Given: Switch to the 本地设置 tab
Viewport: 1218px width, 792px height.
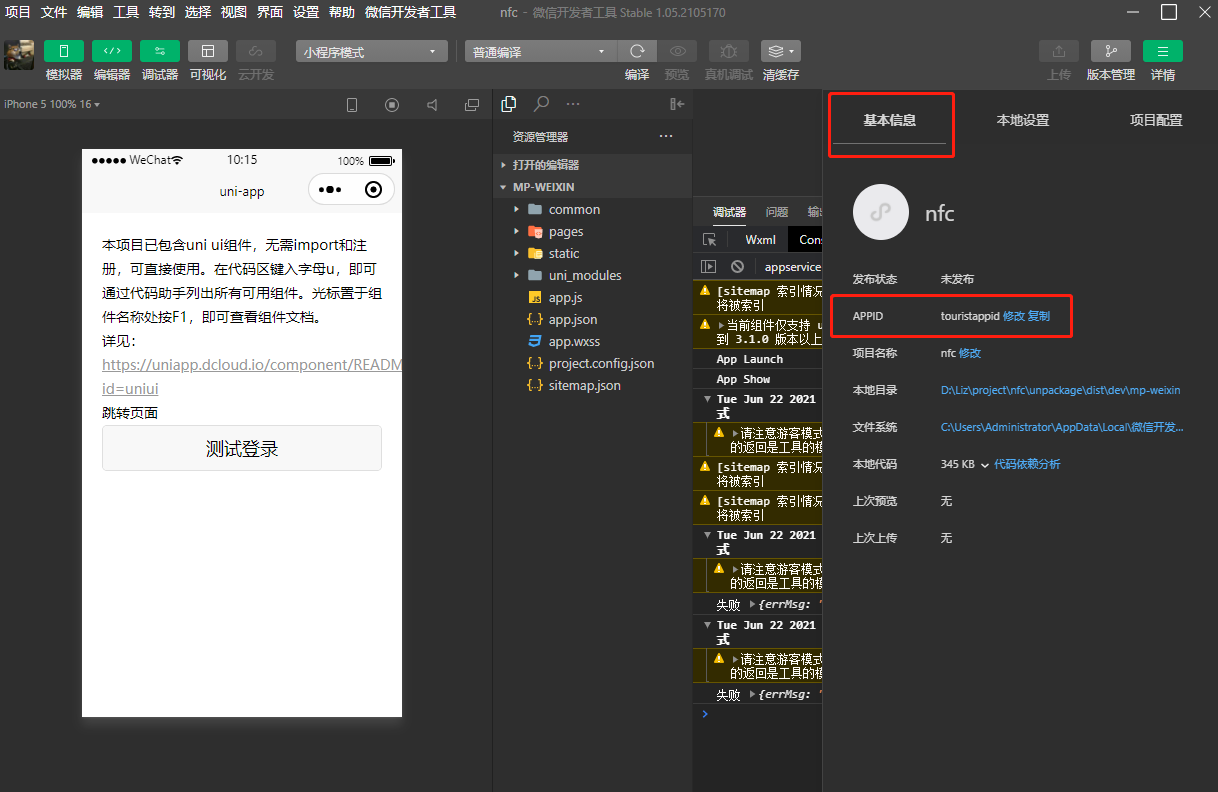Looking at the screenshot, I should coord(1022,120).
